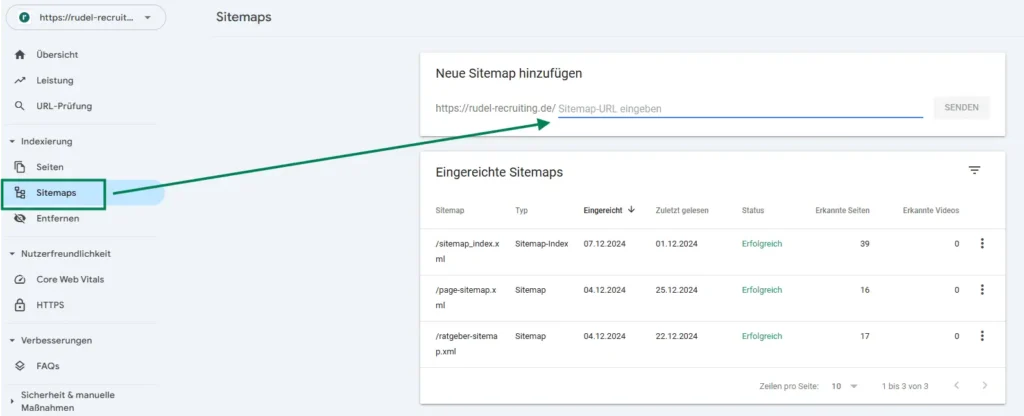Screen dimensions: 1024x416
Task: Click the Übersicht home icon
Action: [x=20, y=55]
